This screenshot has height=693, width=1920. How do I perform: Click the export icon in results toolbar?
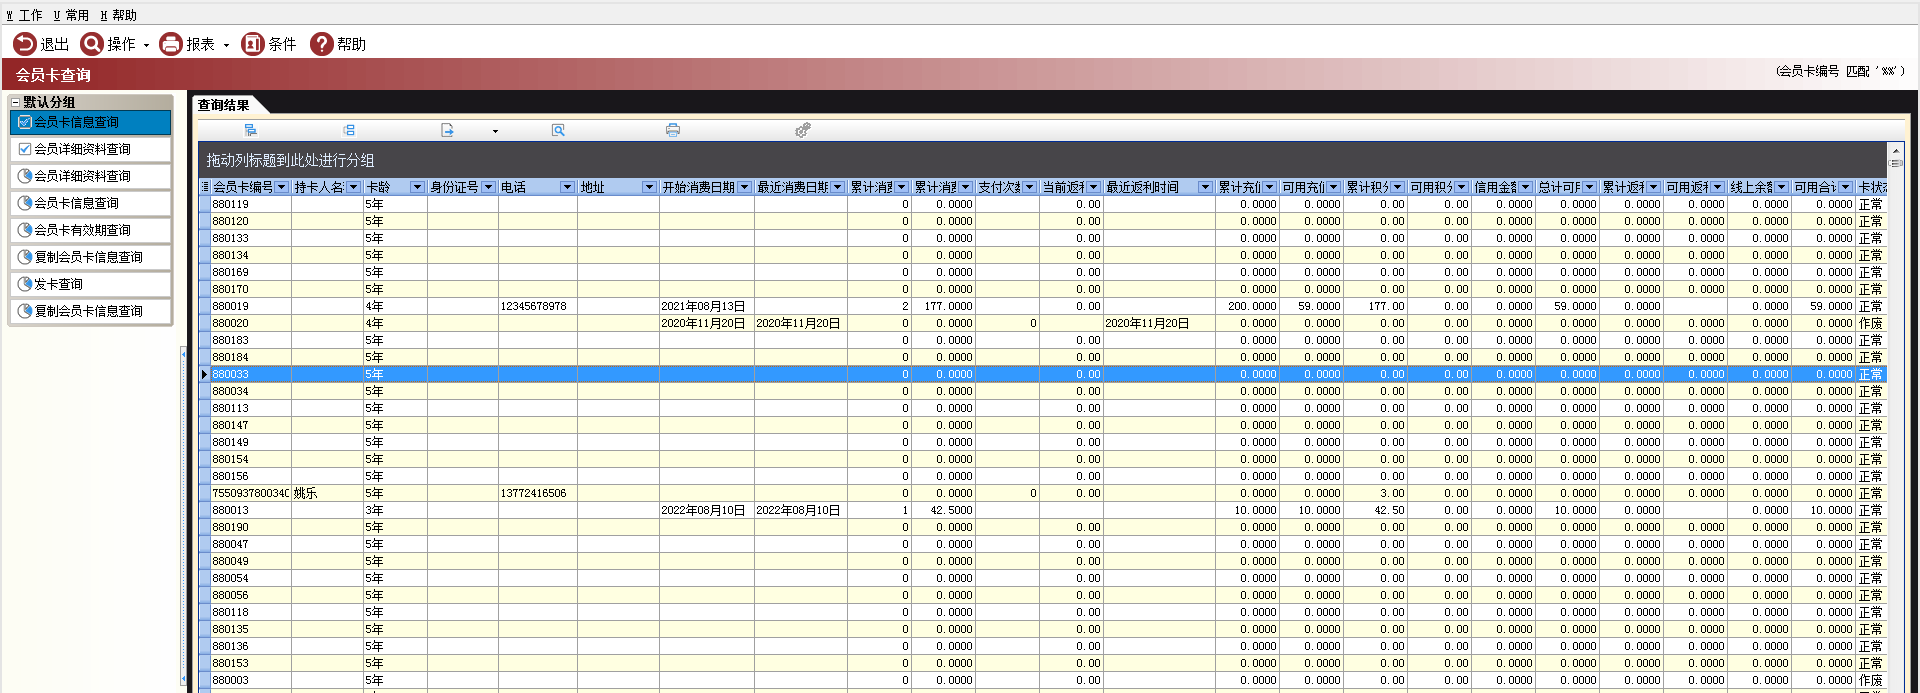click(x=447, y=130)
